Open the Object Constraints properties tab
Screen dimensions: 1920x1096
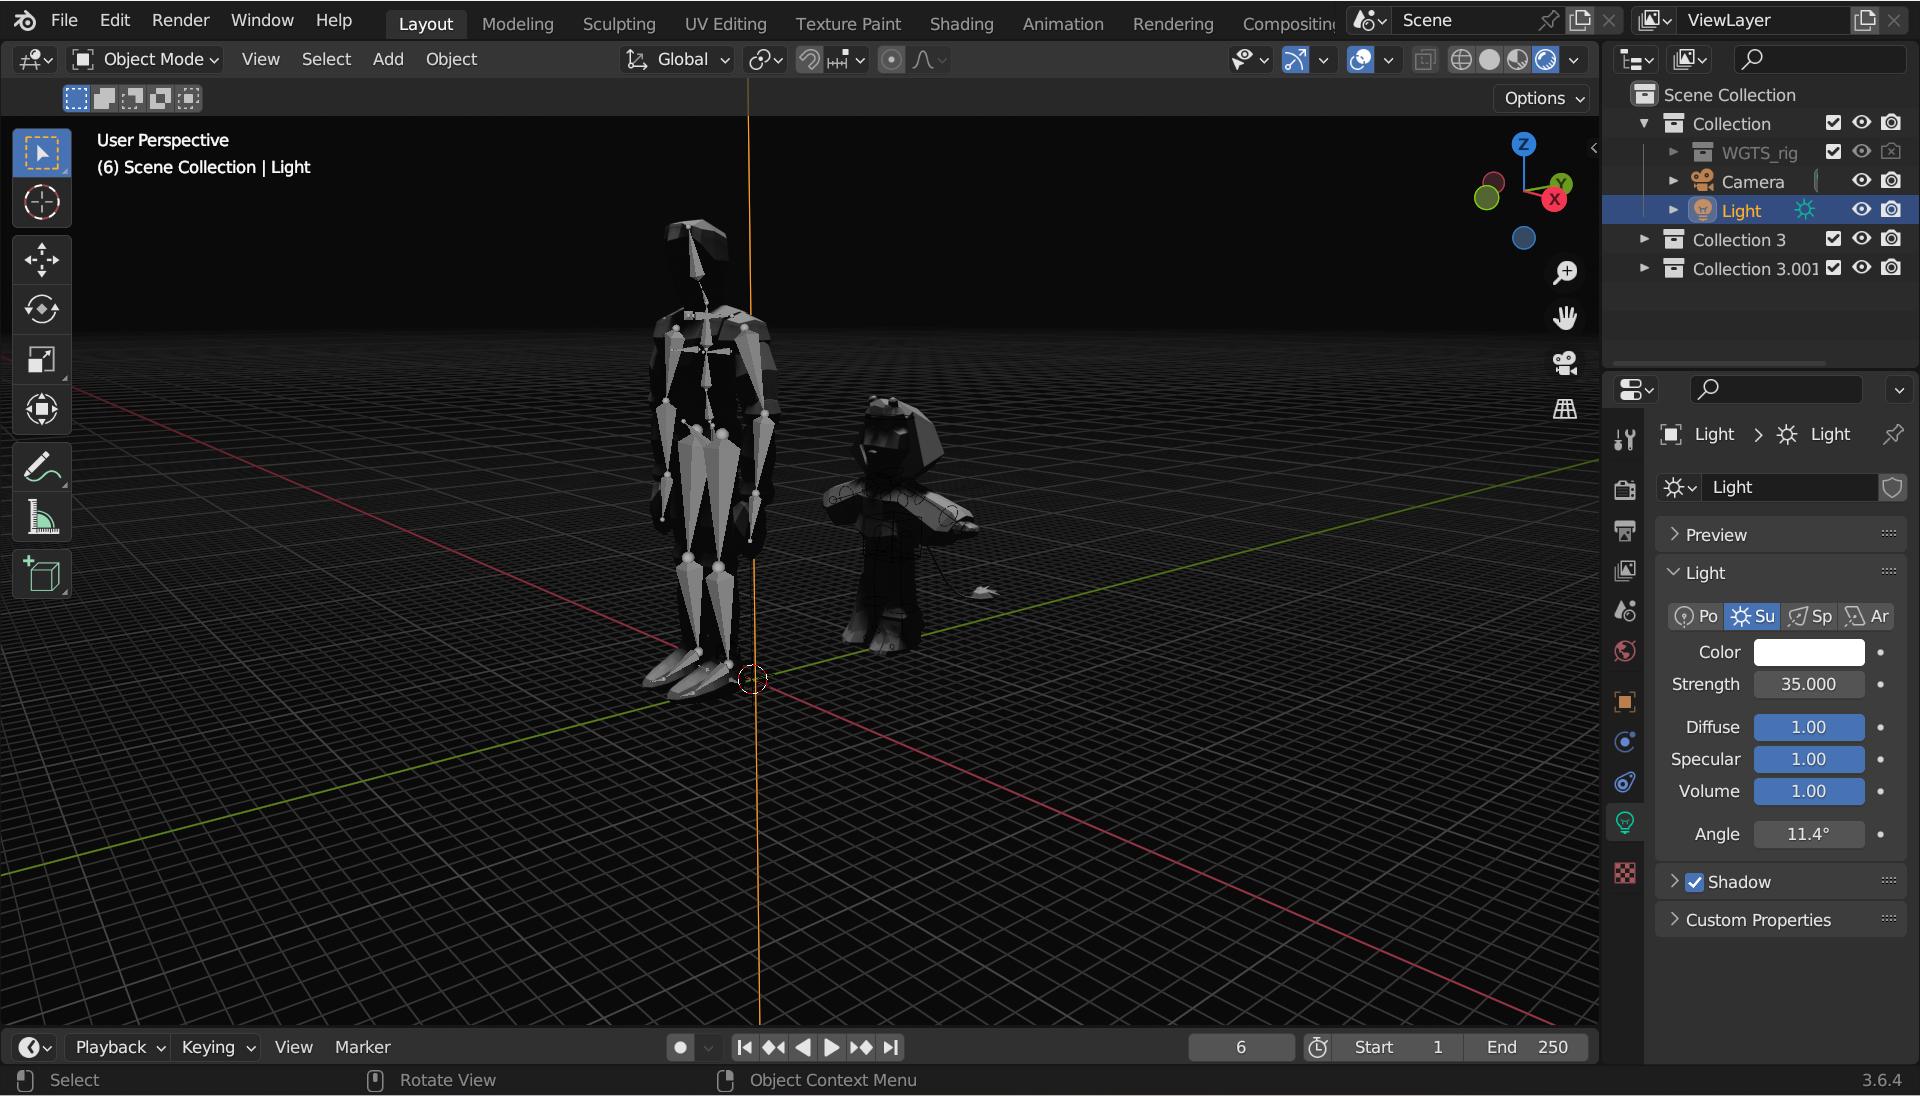pyautogui.click(x=1625, y=782)
